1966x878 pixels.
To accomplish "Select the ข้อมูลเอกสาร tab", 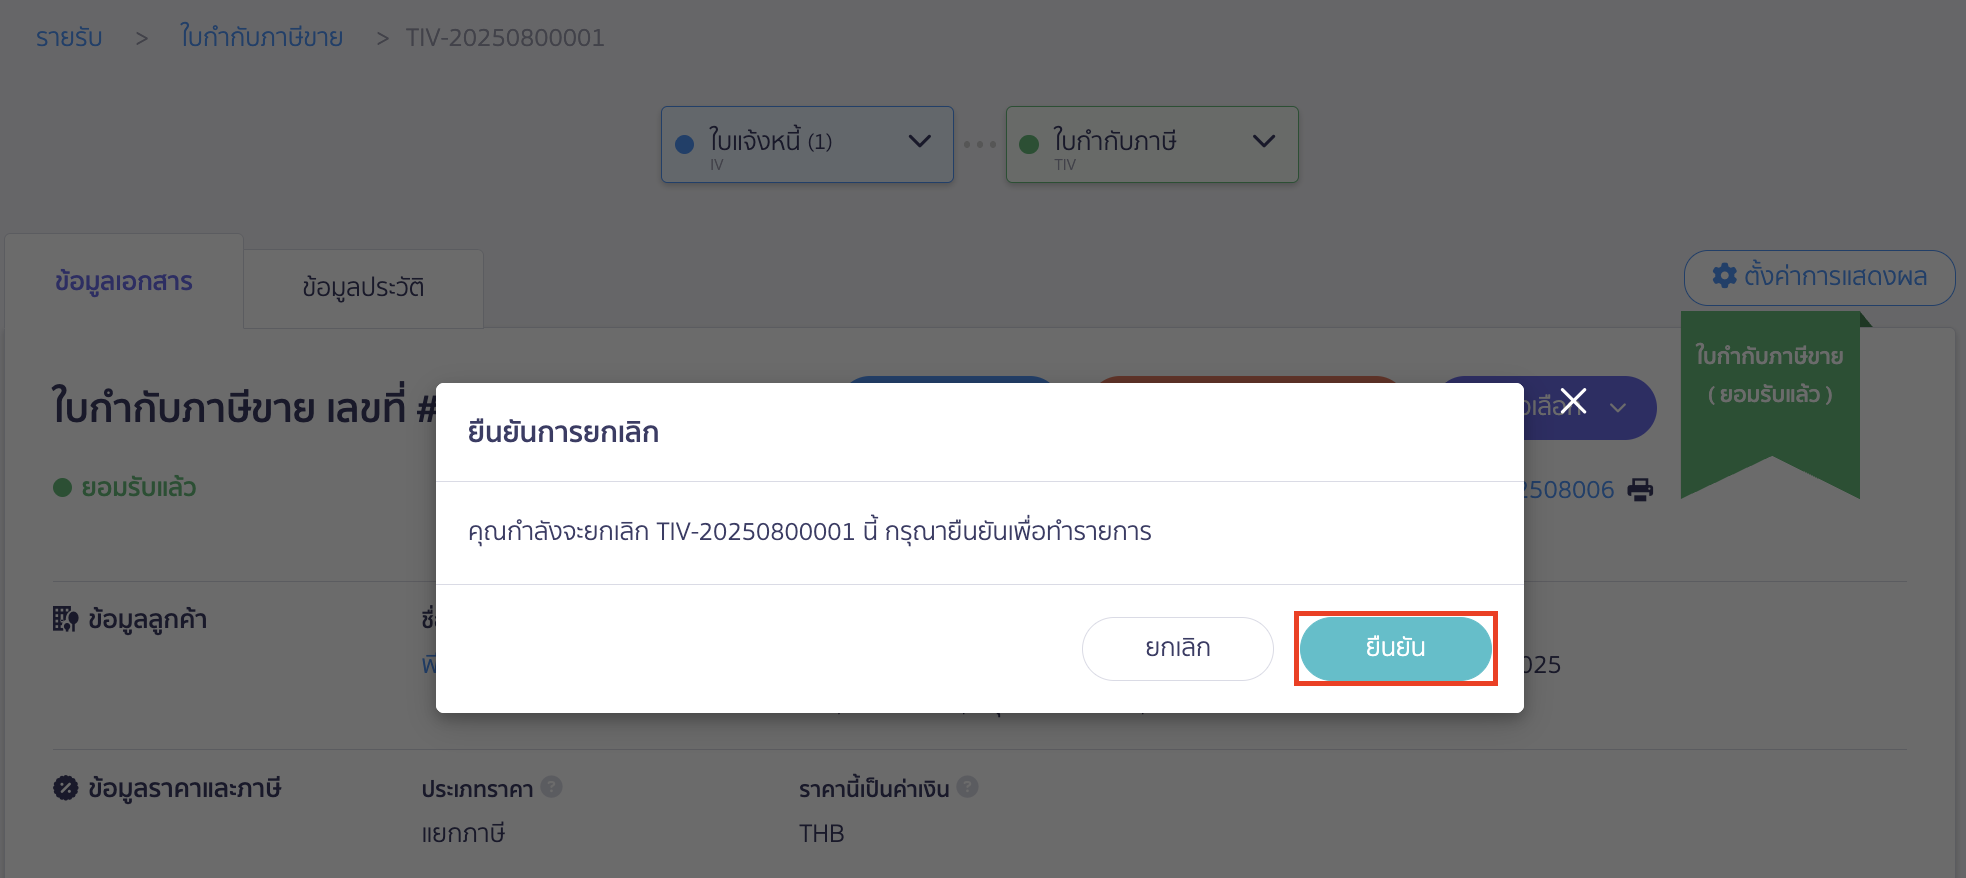I will (x=123, y=281).
